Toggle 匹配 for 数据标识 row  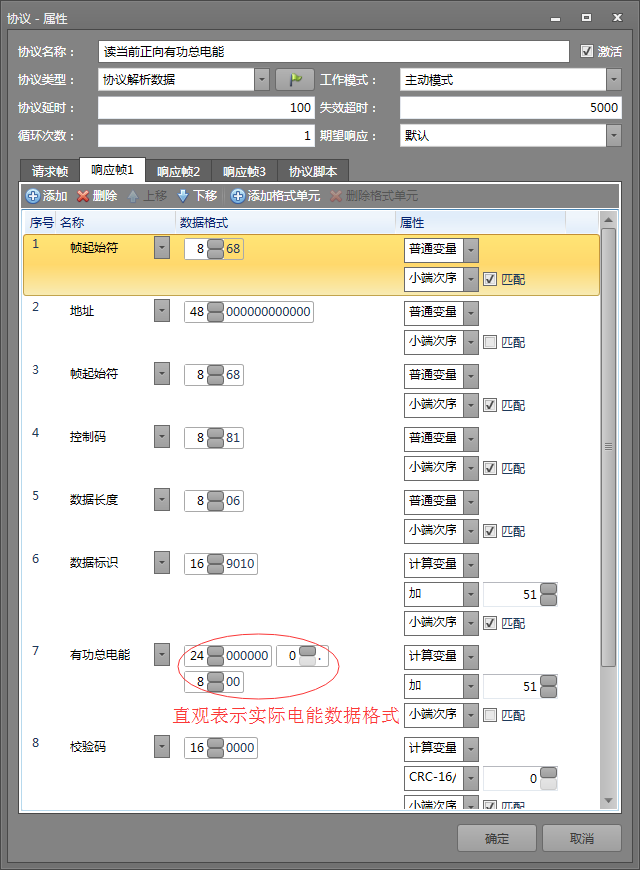[x=490, y=623]
